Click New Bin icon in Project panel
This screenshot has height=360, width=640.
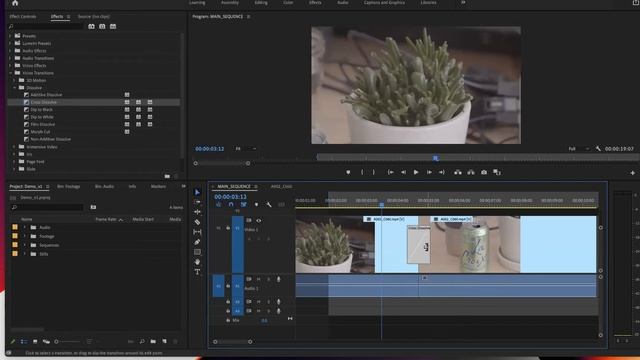(x=153, y=341)
